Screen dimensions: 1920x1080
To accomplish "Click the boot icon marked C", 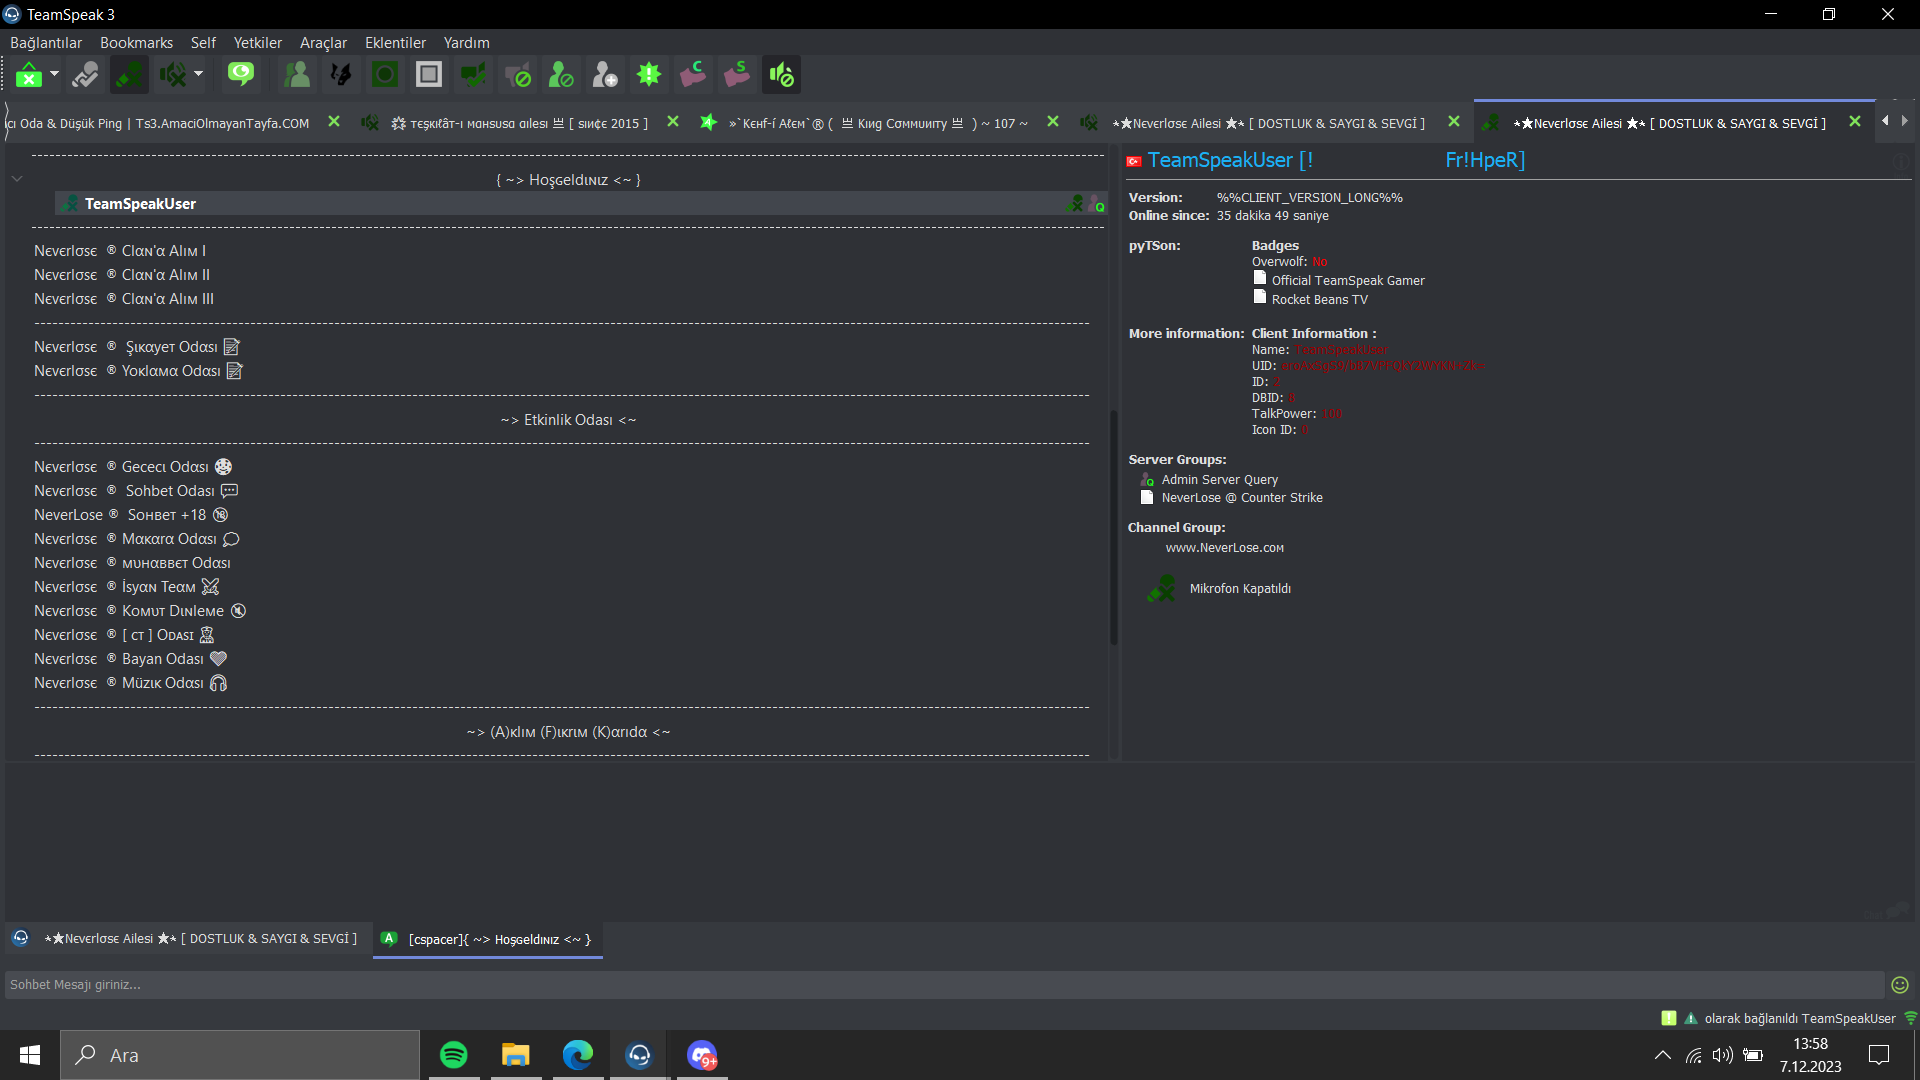I will [693, 75].
